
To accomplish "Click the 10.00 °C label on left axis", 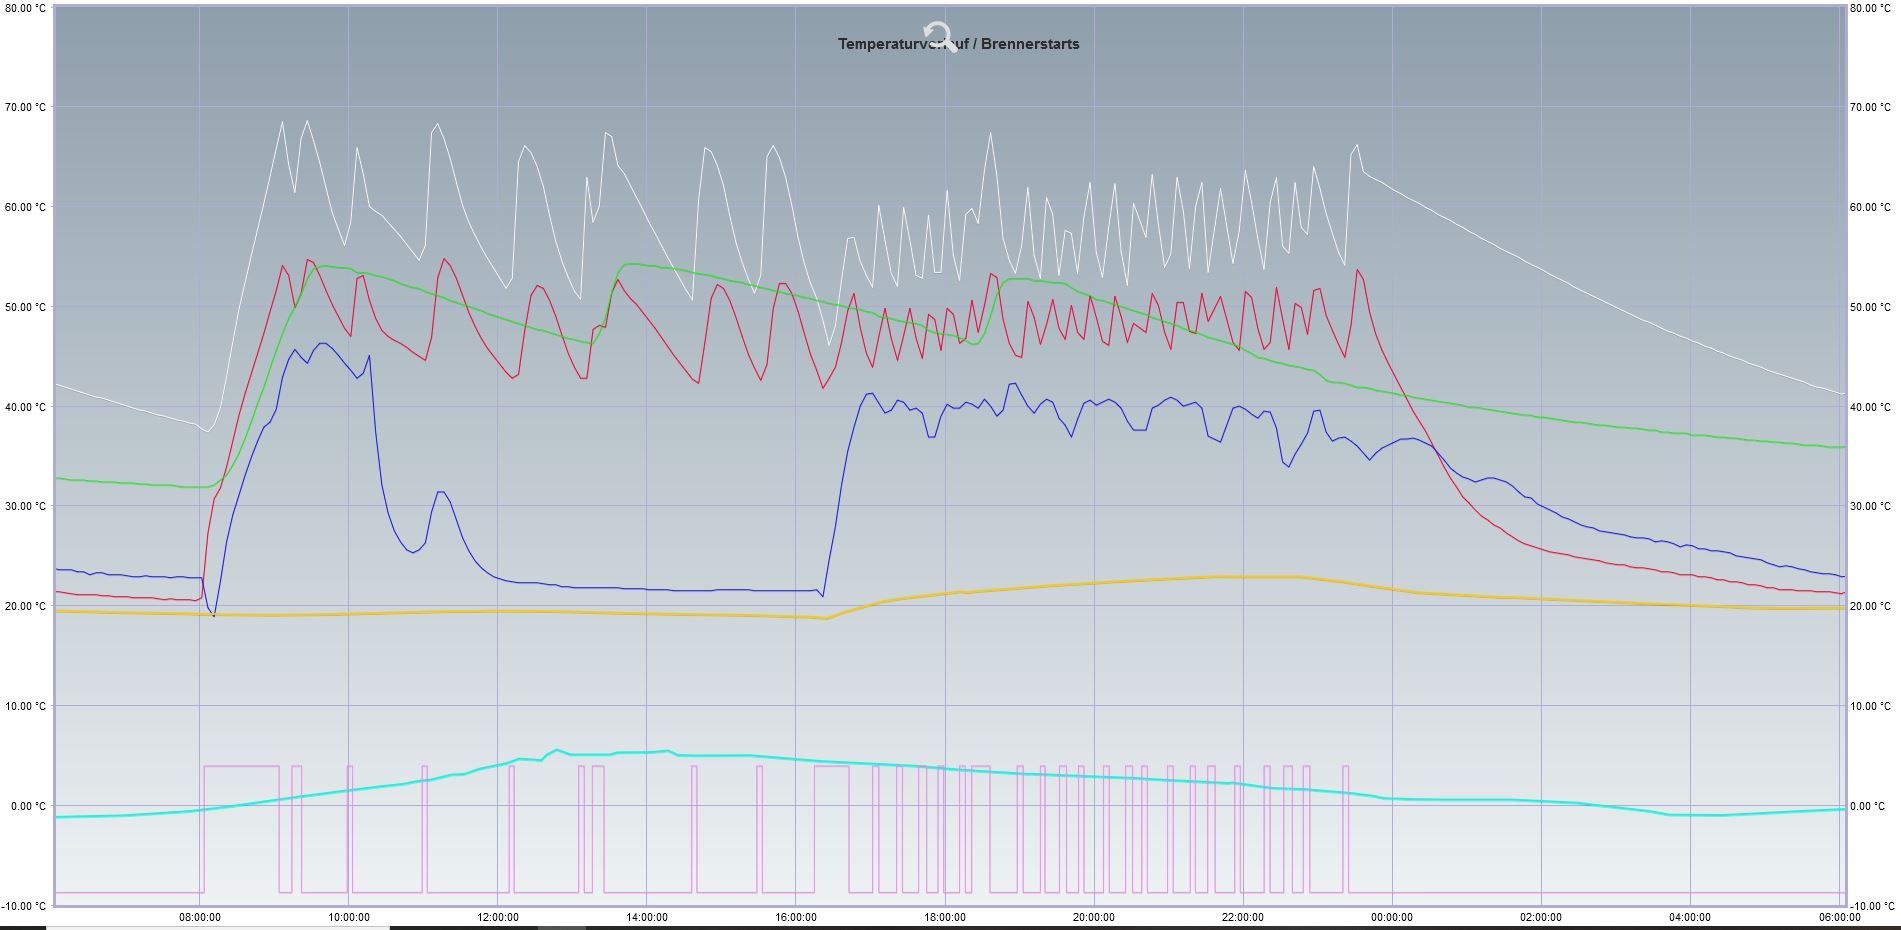I will pos(25,706).
